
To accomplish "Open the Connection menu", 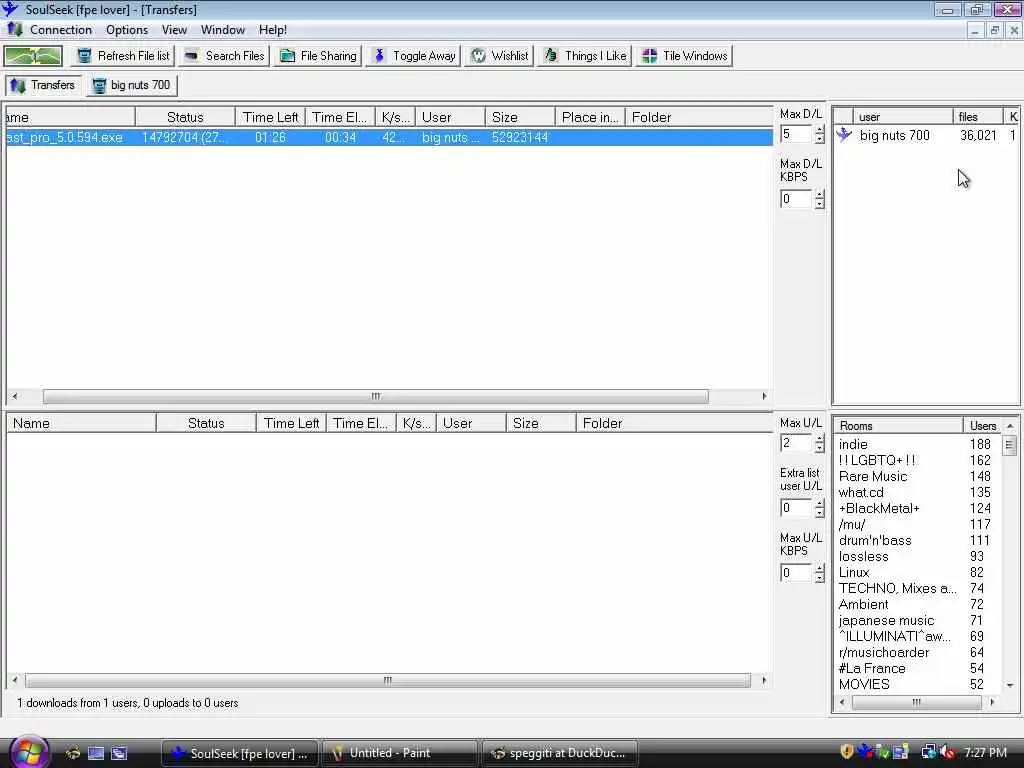I will 61,29.
